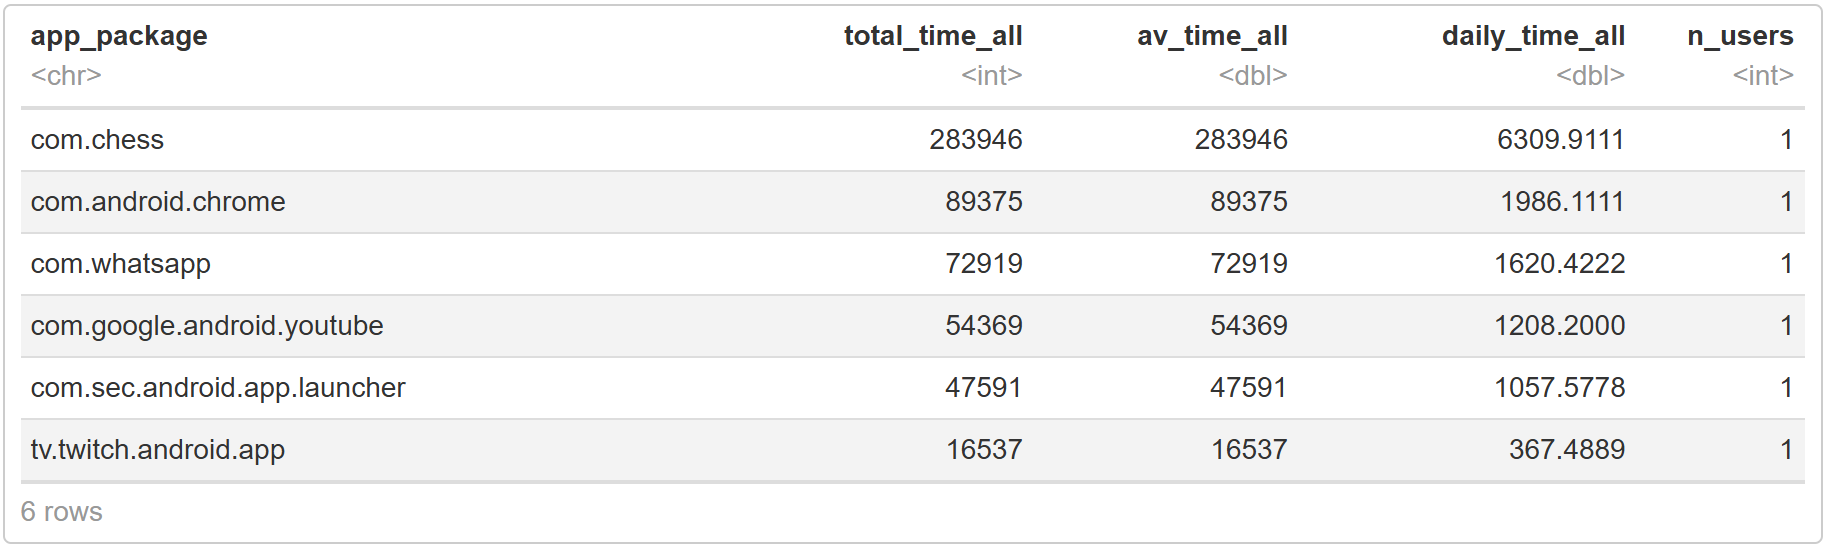Click total time value 283946
This screenshot has height=547, width=1825.
click(x=975, y=140)
